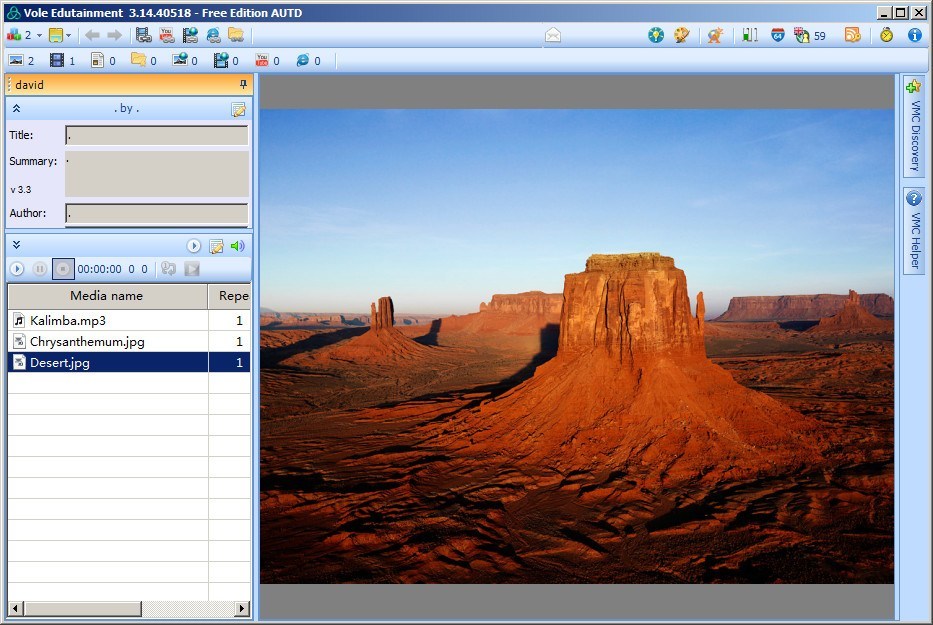The image size is (933, 625).
Task: Enable repeat in the playback controls
Action: click(x=167, y=267)
